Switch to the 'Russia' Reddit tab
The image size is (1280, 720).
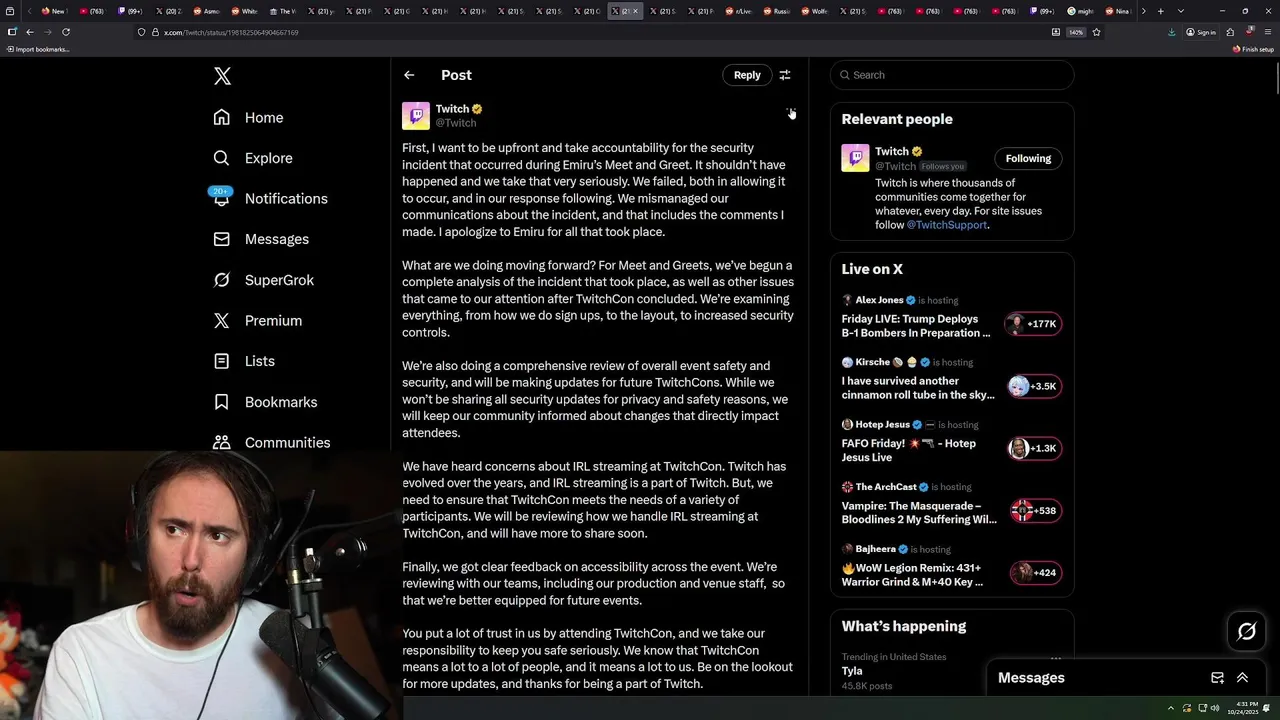coord(777,11)
